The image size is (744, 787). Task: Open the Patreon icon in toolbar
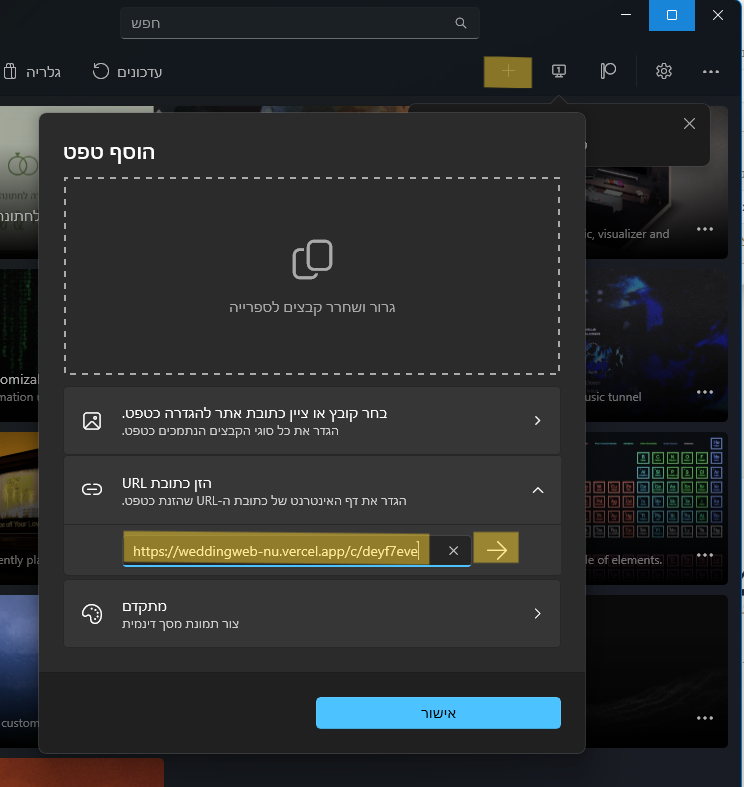tap(608, 71)
